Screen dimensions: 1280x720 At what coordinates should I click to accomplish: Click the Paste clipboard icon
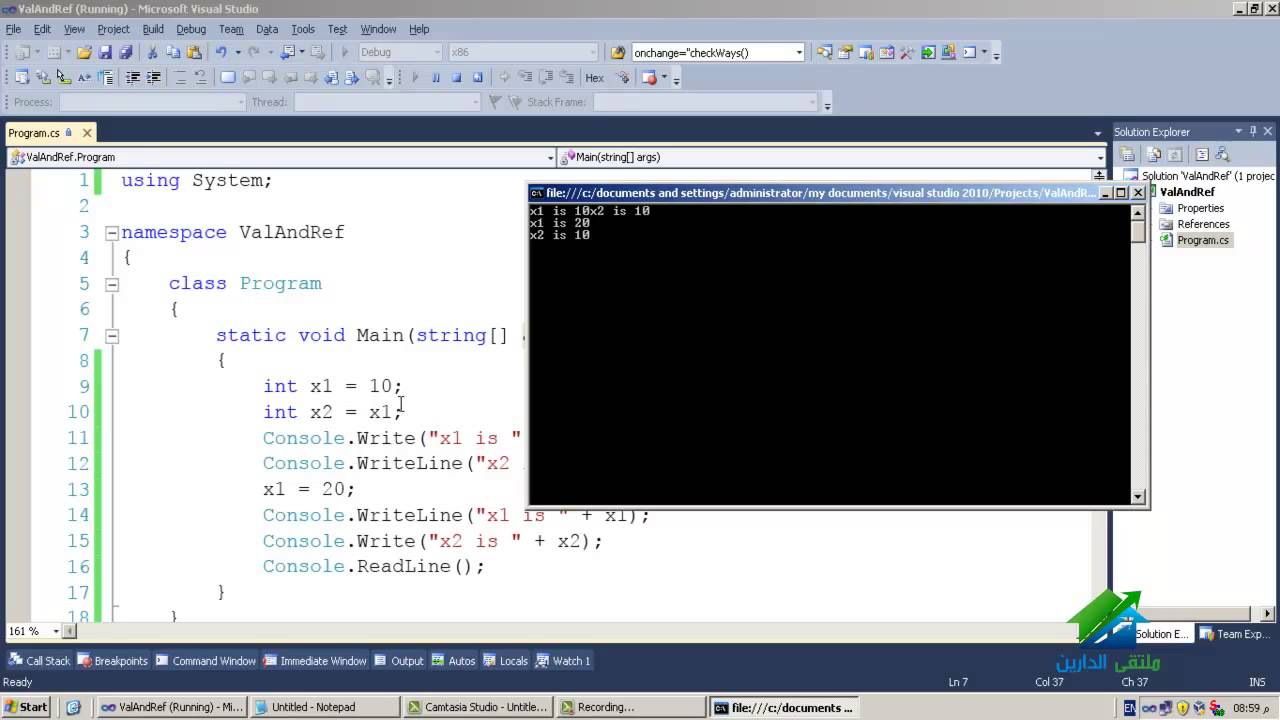click(194, 52)
